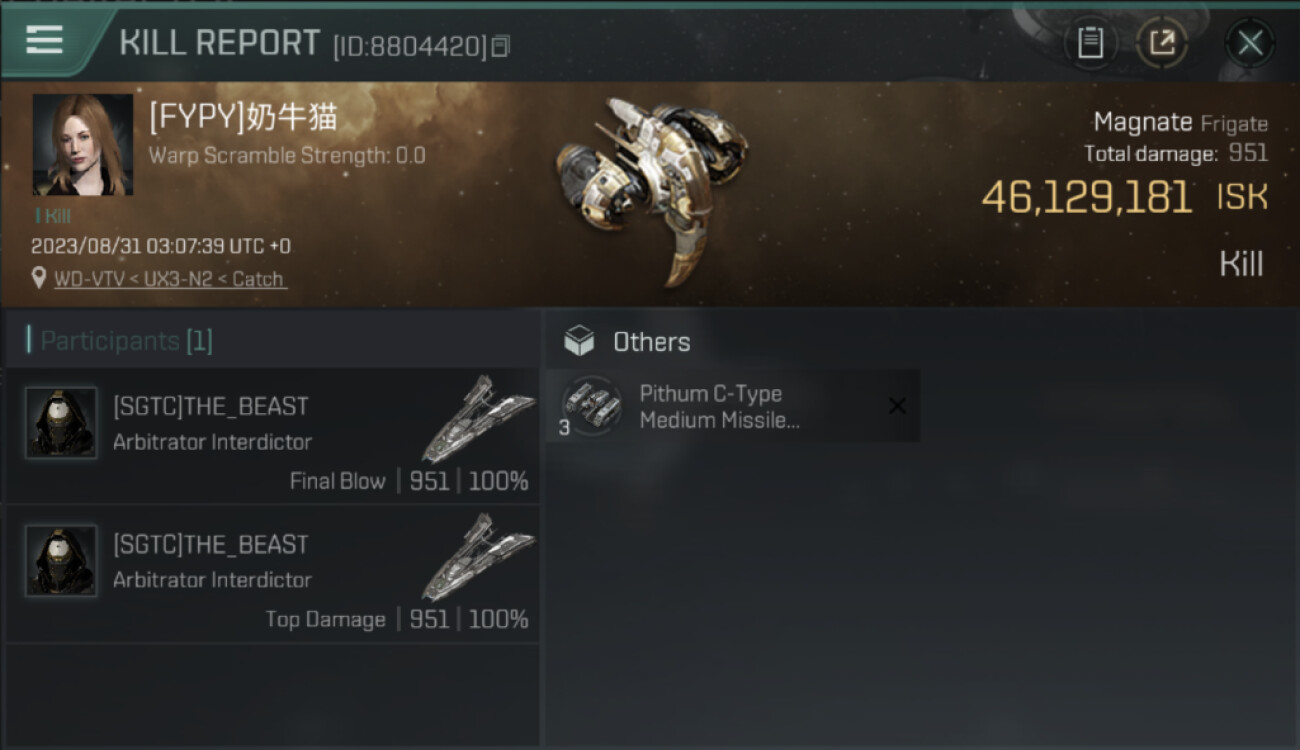Open the WD-VTV location link

(170, 279)
